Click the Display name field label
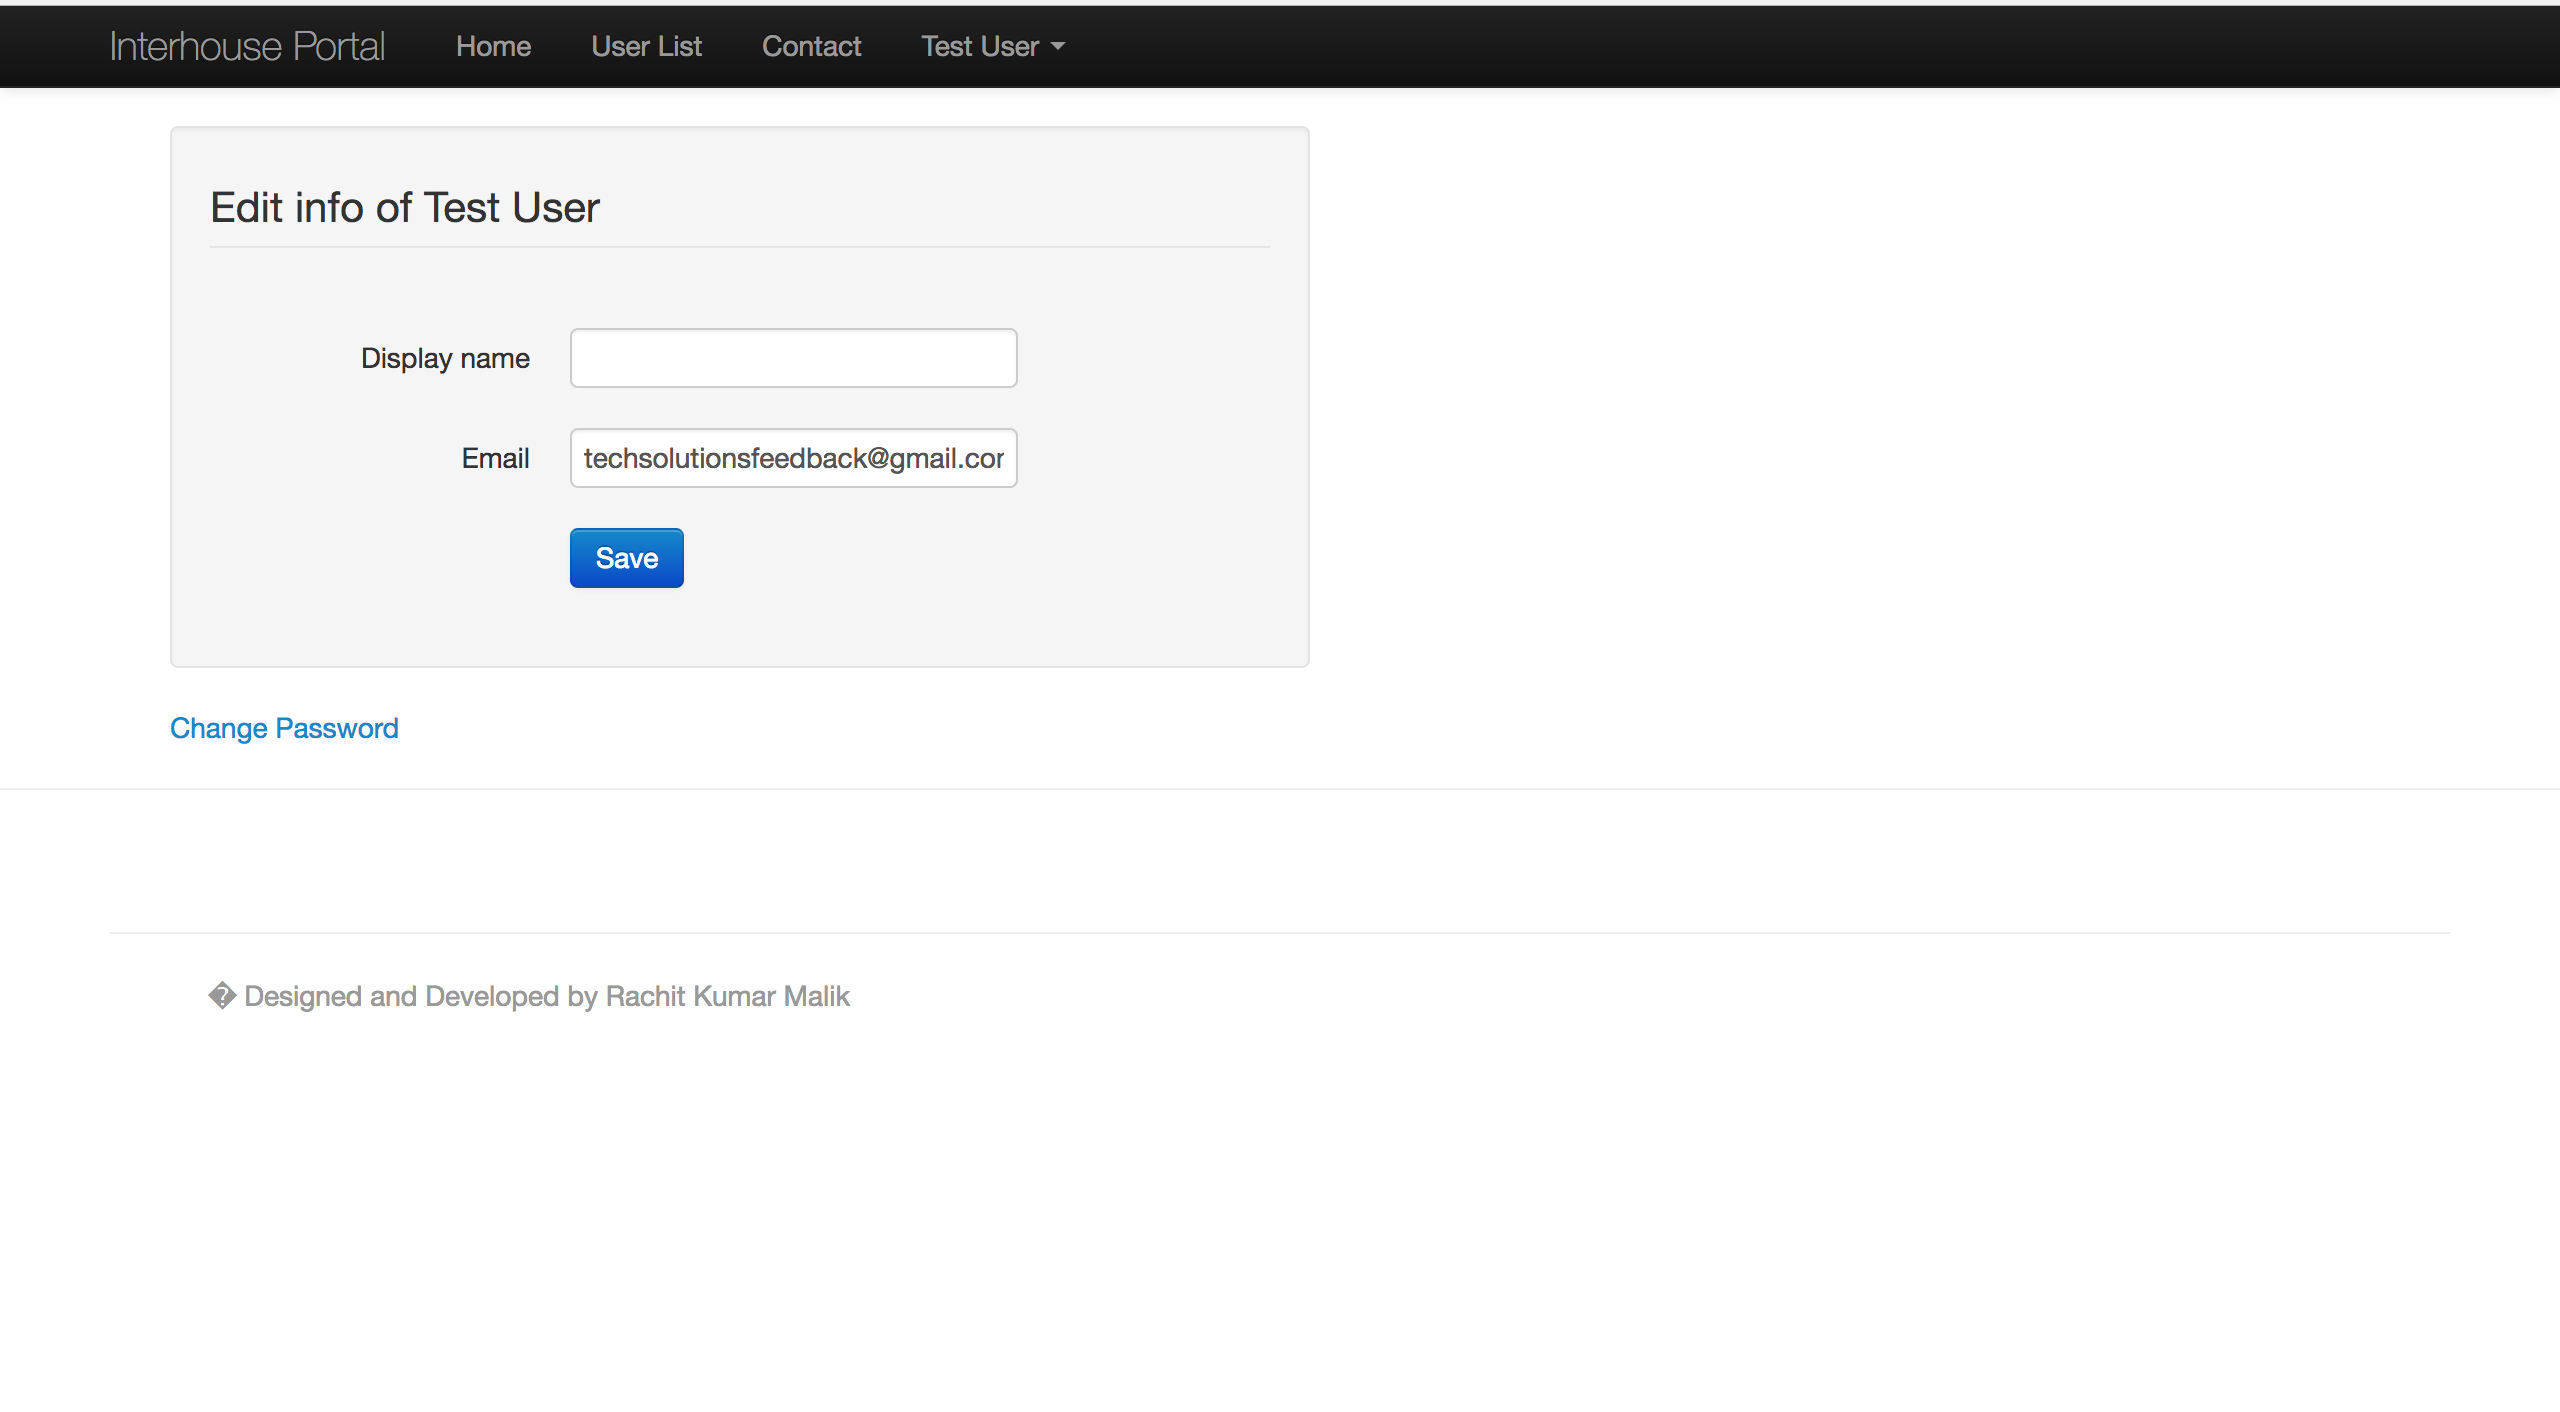This screenshot has width=2560, height=1412. (x=445, y=358)
